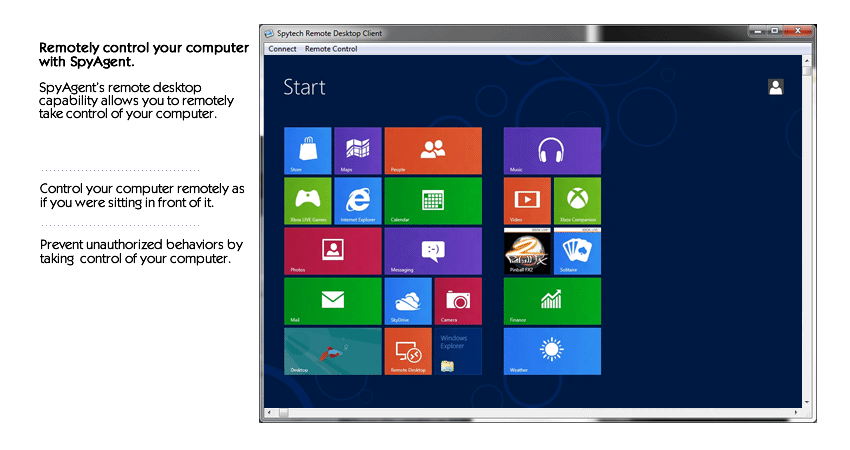Click the vertical scrollbar down arrow
The height and width of the screenshot is (450, 850).
click(x=807, y=400)
